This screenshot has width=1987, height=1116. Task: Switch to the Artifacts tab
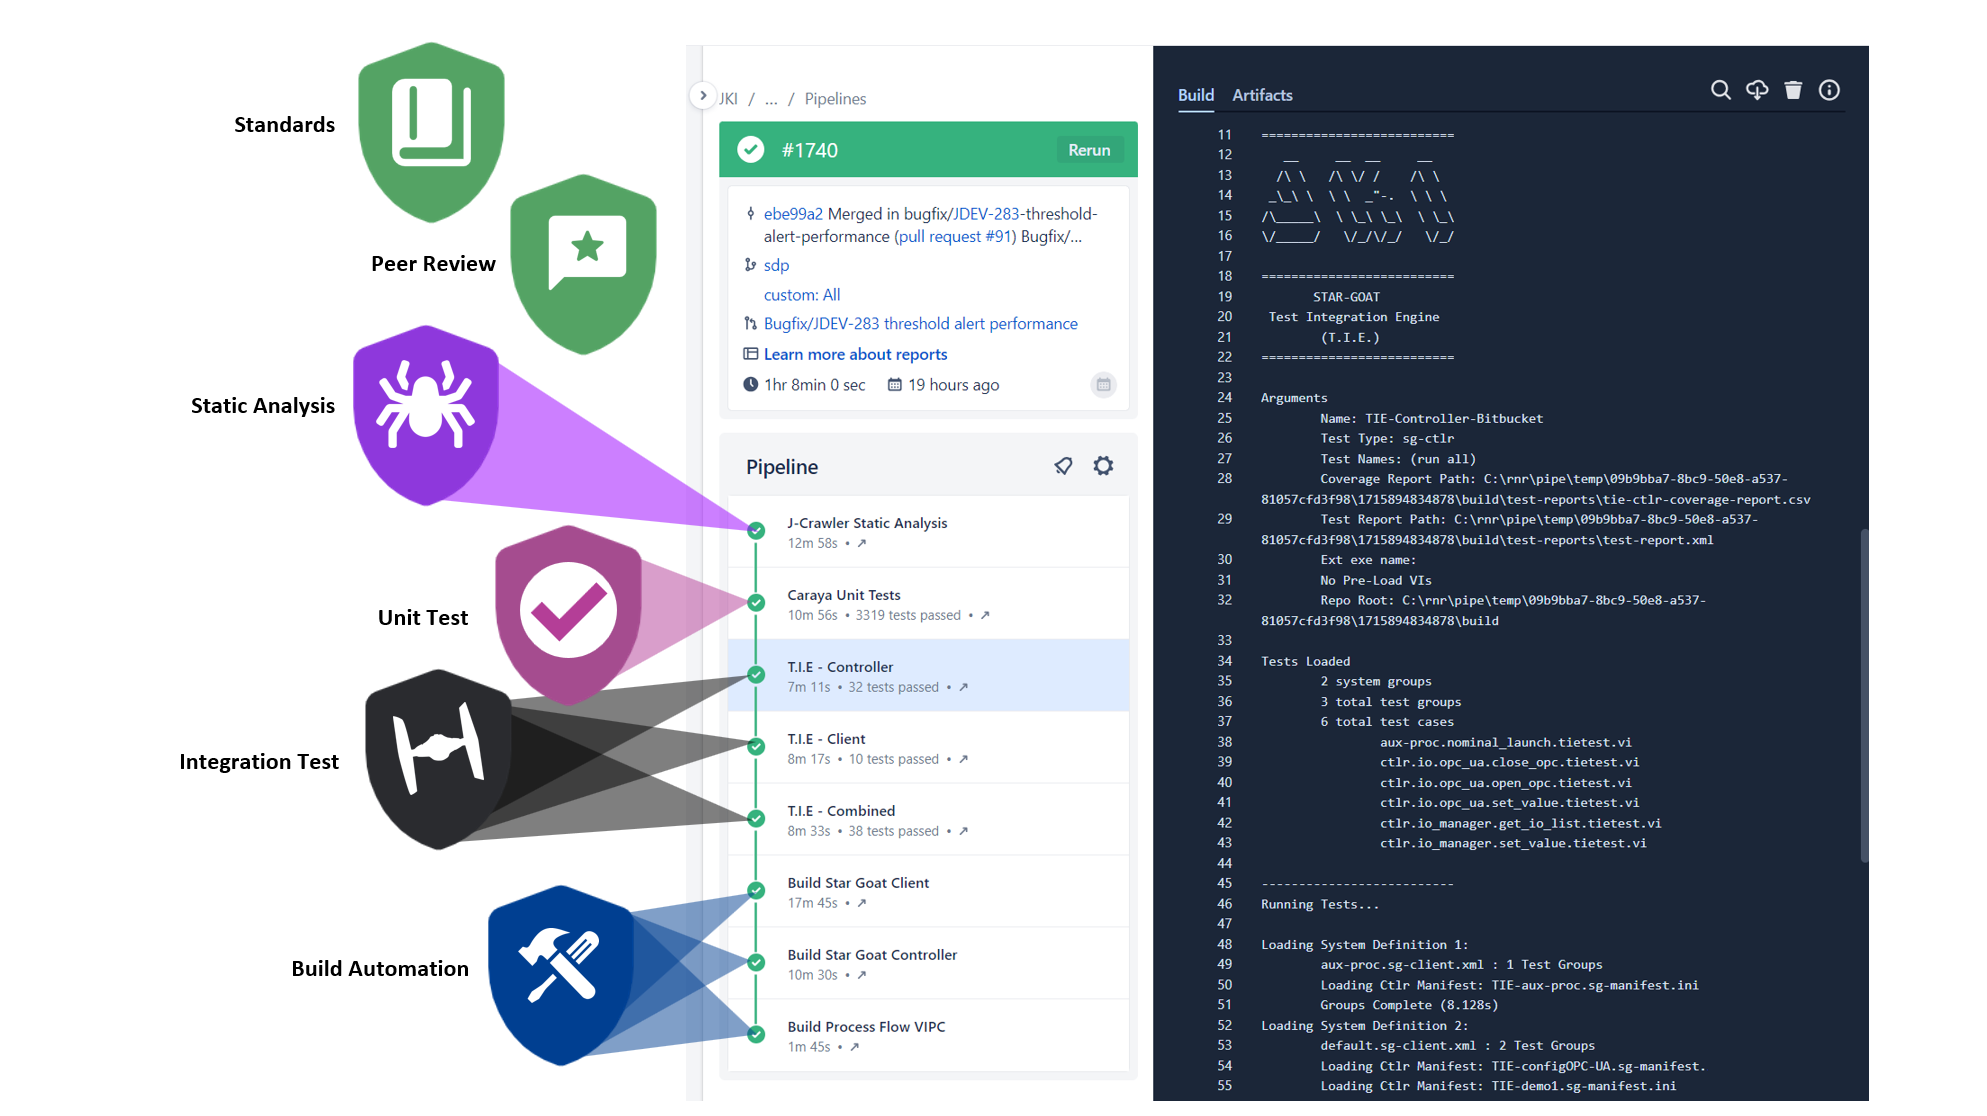(x=1262, y=95)
